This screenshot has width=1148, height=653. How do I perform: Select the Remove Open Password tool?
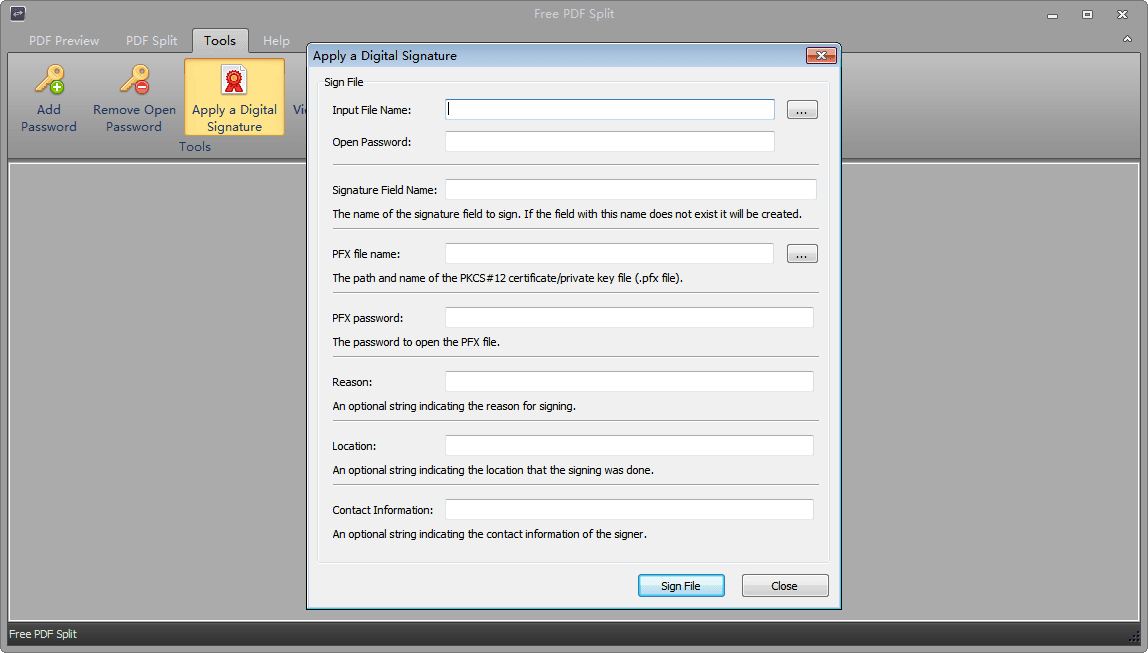pos(134,98)
